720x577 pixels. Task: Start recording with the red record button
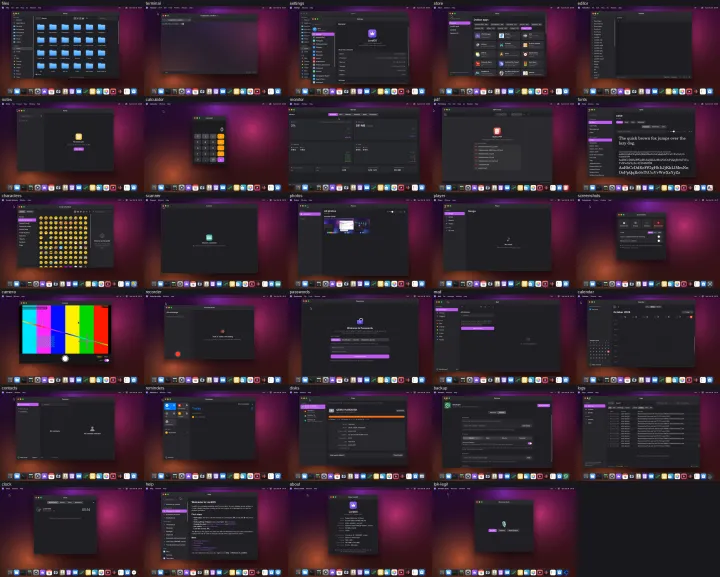point(178,354)
